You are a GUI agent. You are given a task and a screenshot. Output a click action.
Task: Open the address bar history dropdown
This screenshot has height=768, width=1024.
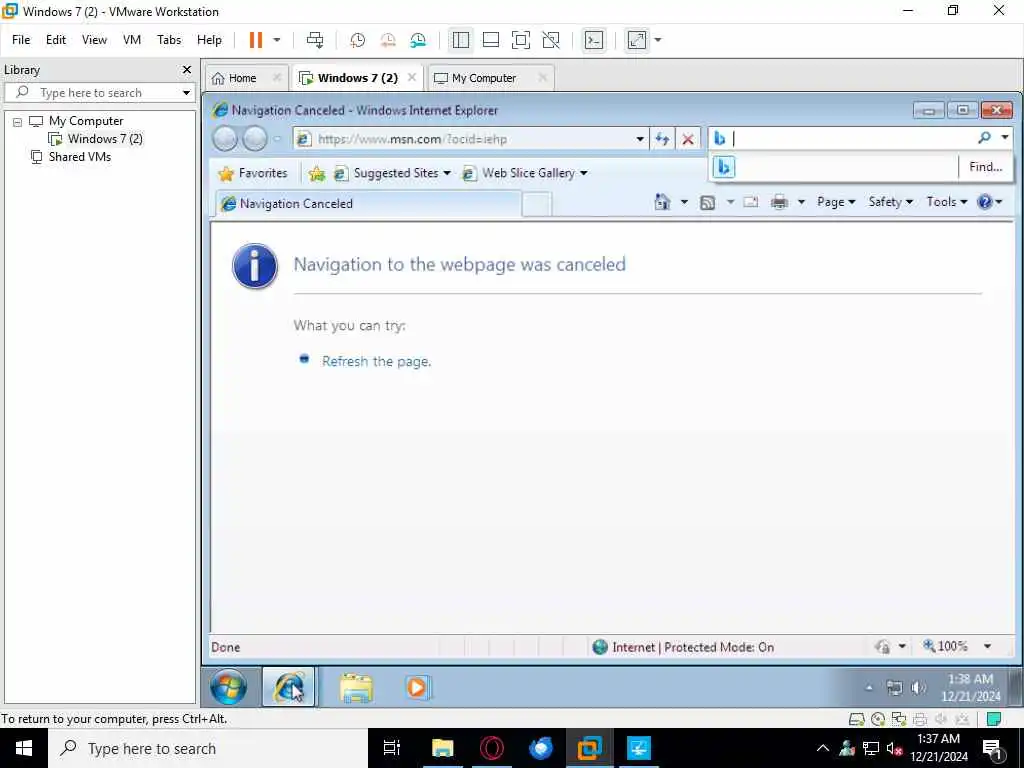pyautogui.click(x=640, y=139)
